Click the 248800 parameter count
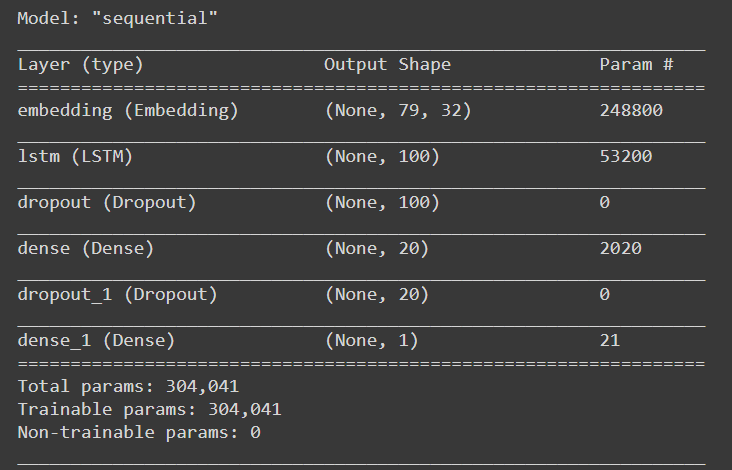 pos(630,111)
